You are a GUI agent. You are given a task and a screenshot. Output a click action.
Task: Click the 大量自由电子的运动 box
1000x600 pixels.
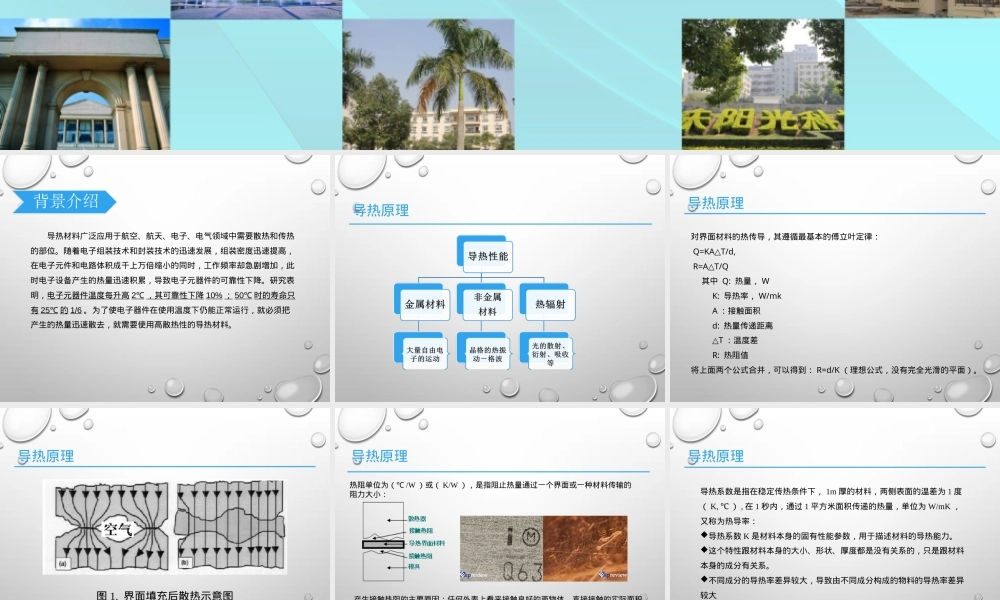tap(424, 352)
